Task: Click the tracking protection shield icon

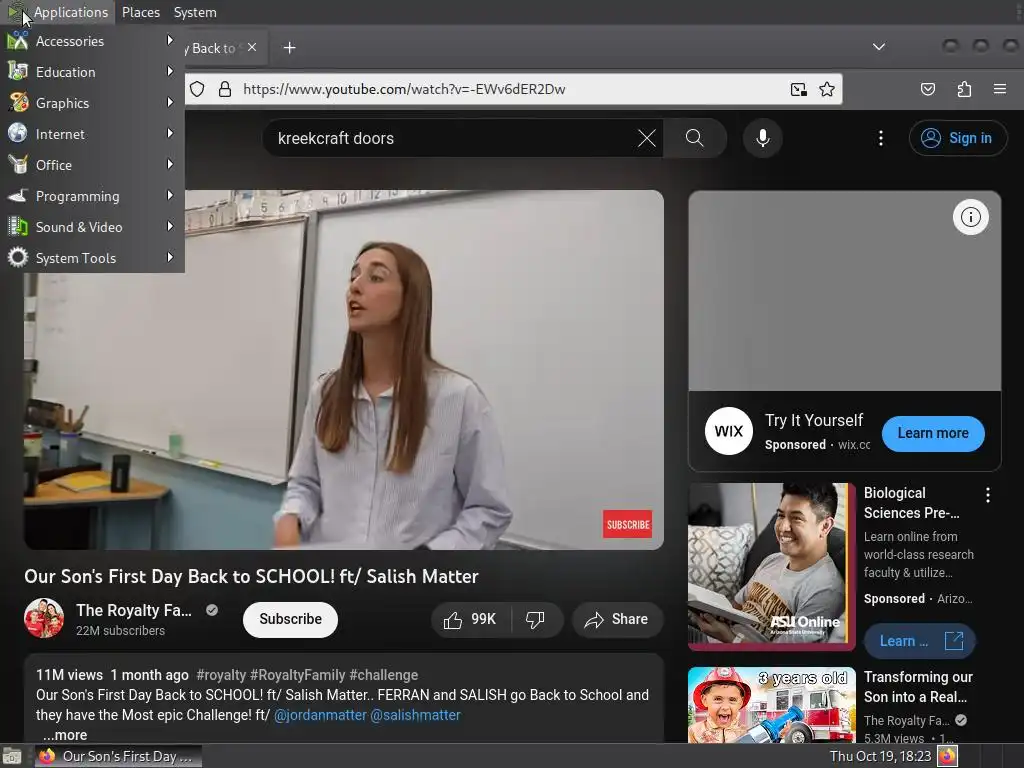Action: click(197, 89)
